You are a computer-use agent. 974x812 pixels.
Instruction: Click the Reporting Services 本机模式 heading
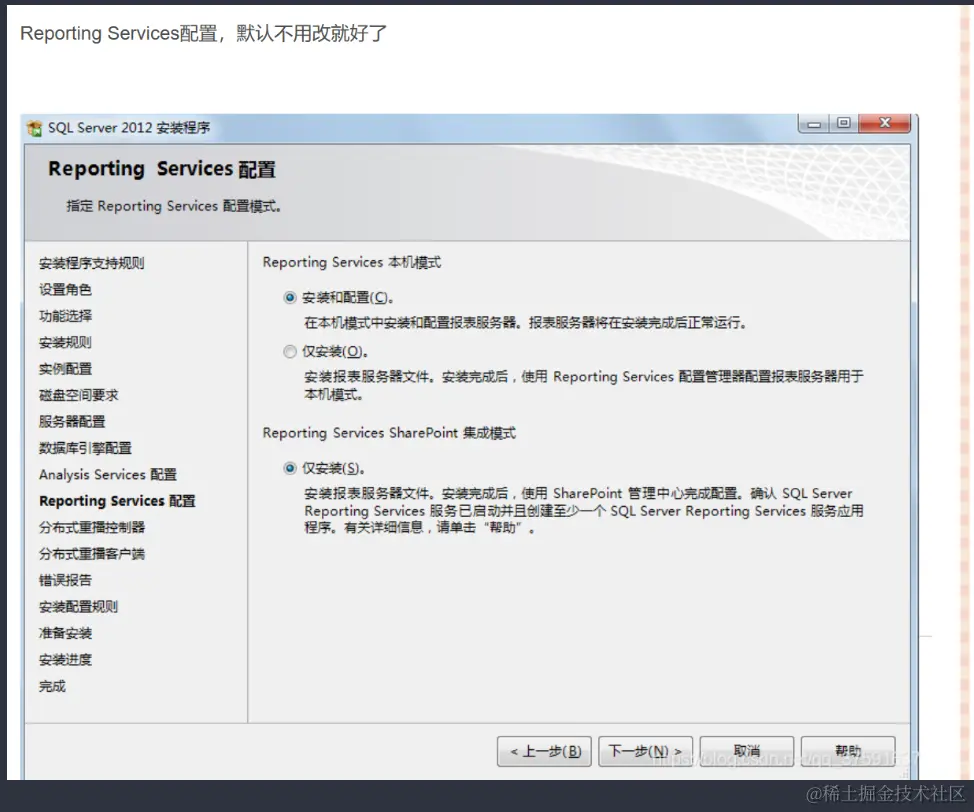(x=352, y=262)
